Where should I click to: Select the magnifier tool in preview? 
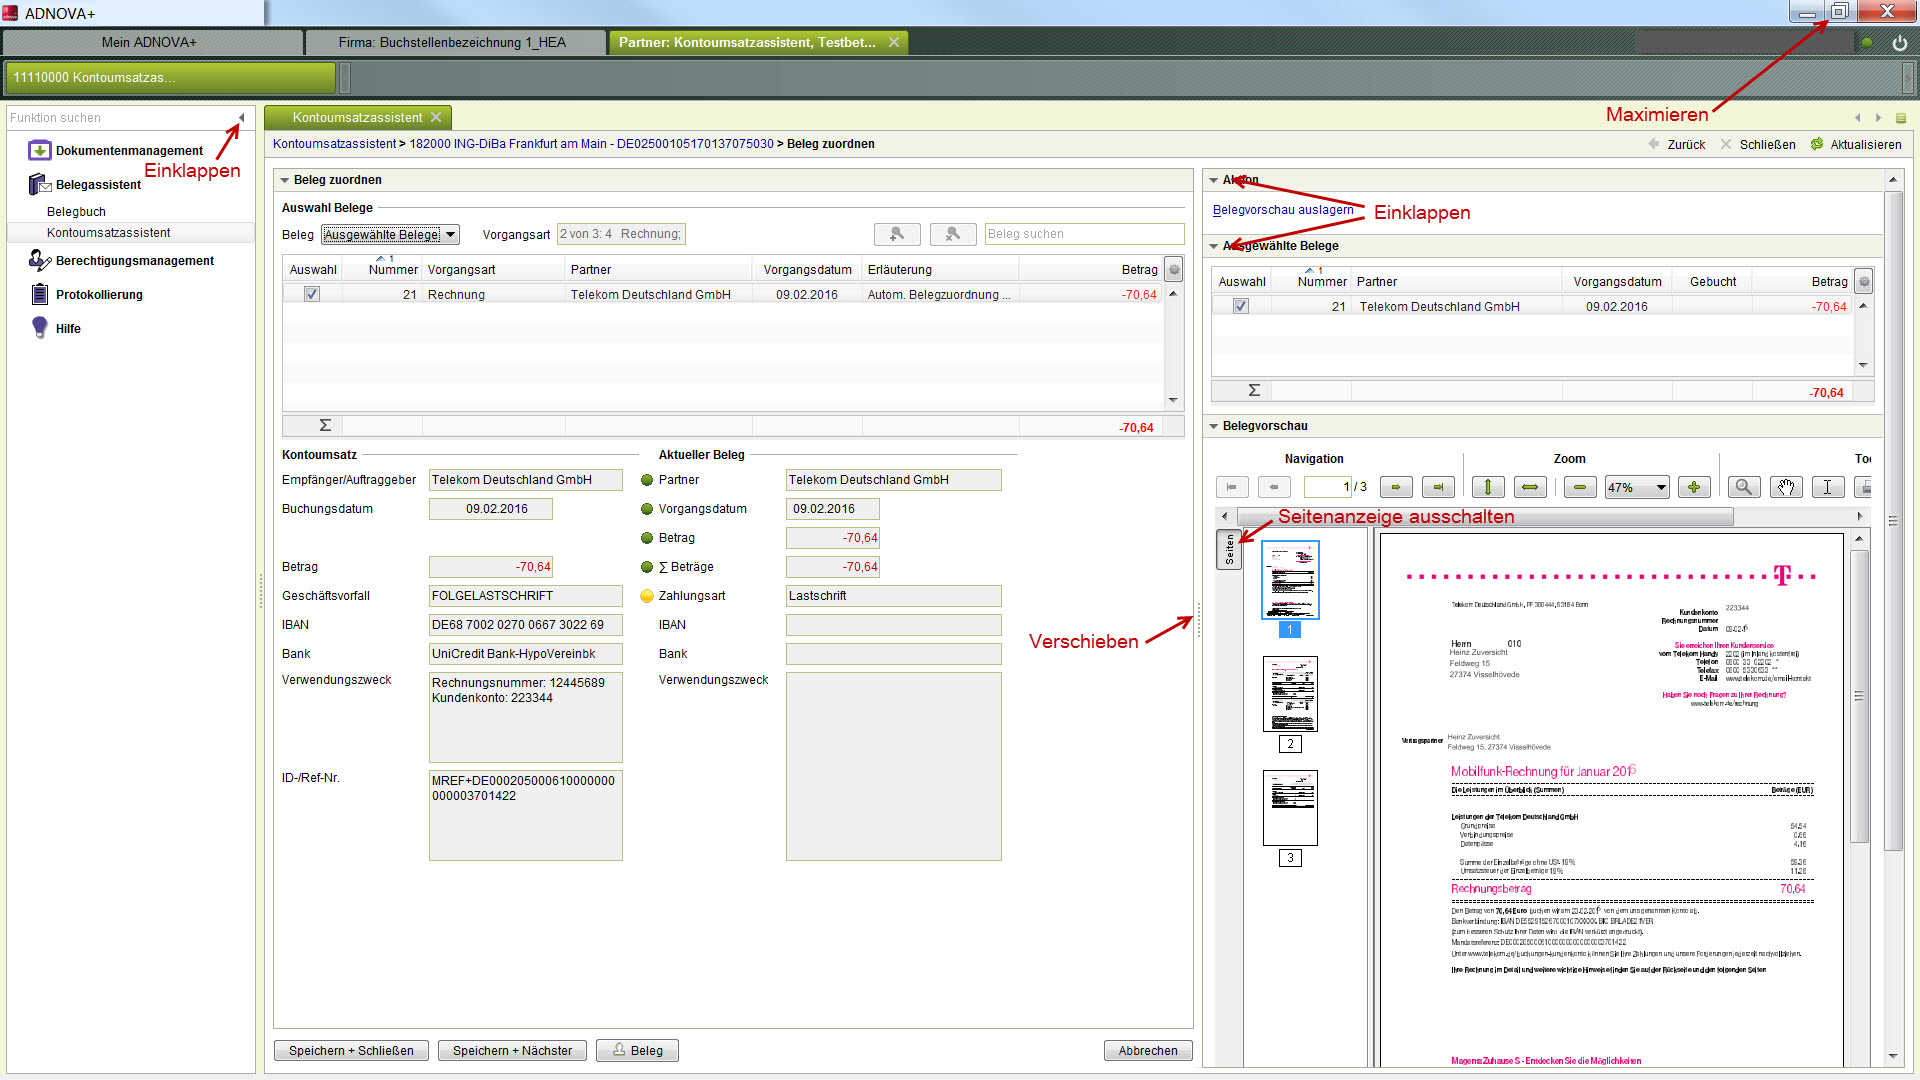coord(1744,487)
